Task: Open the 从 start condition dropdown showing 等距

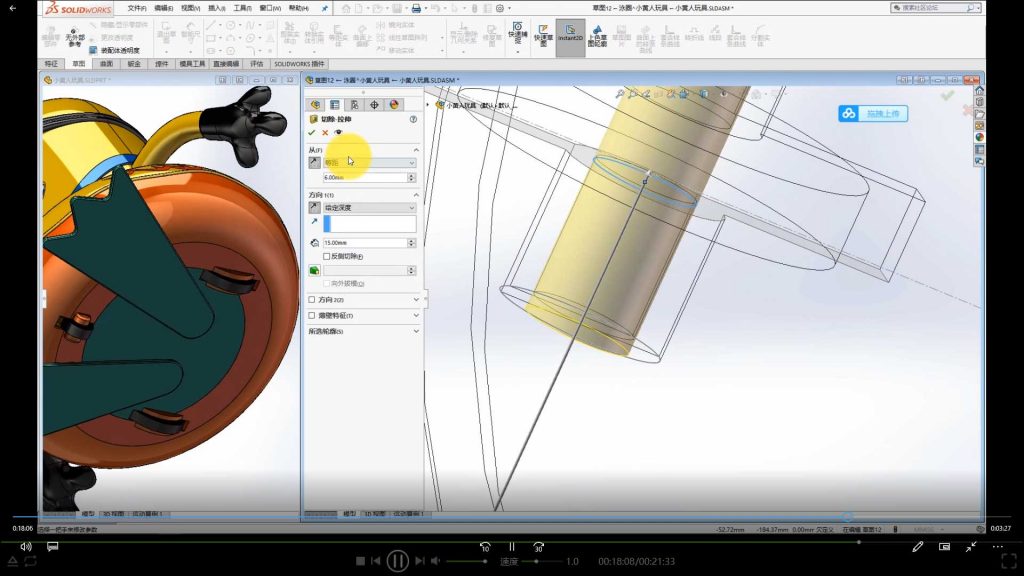Action: [x=369, y=160]
